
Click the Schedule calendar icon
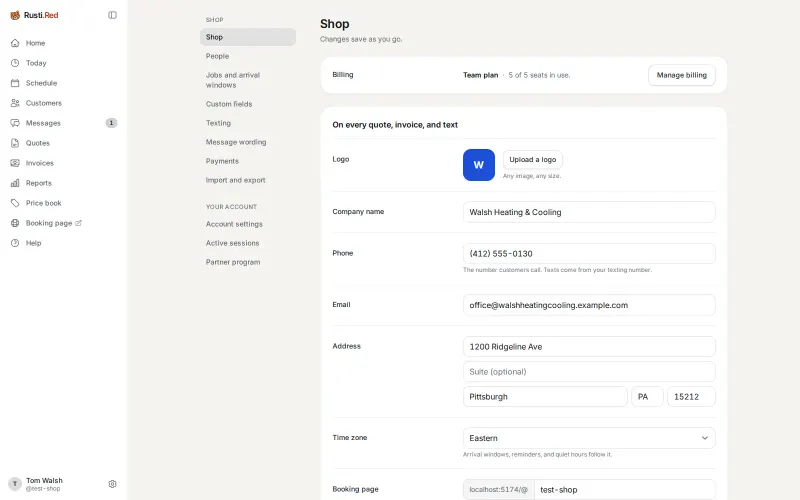click(15, 83)
